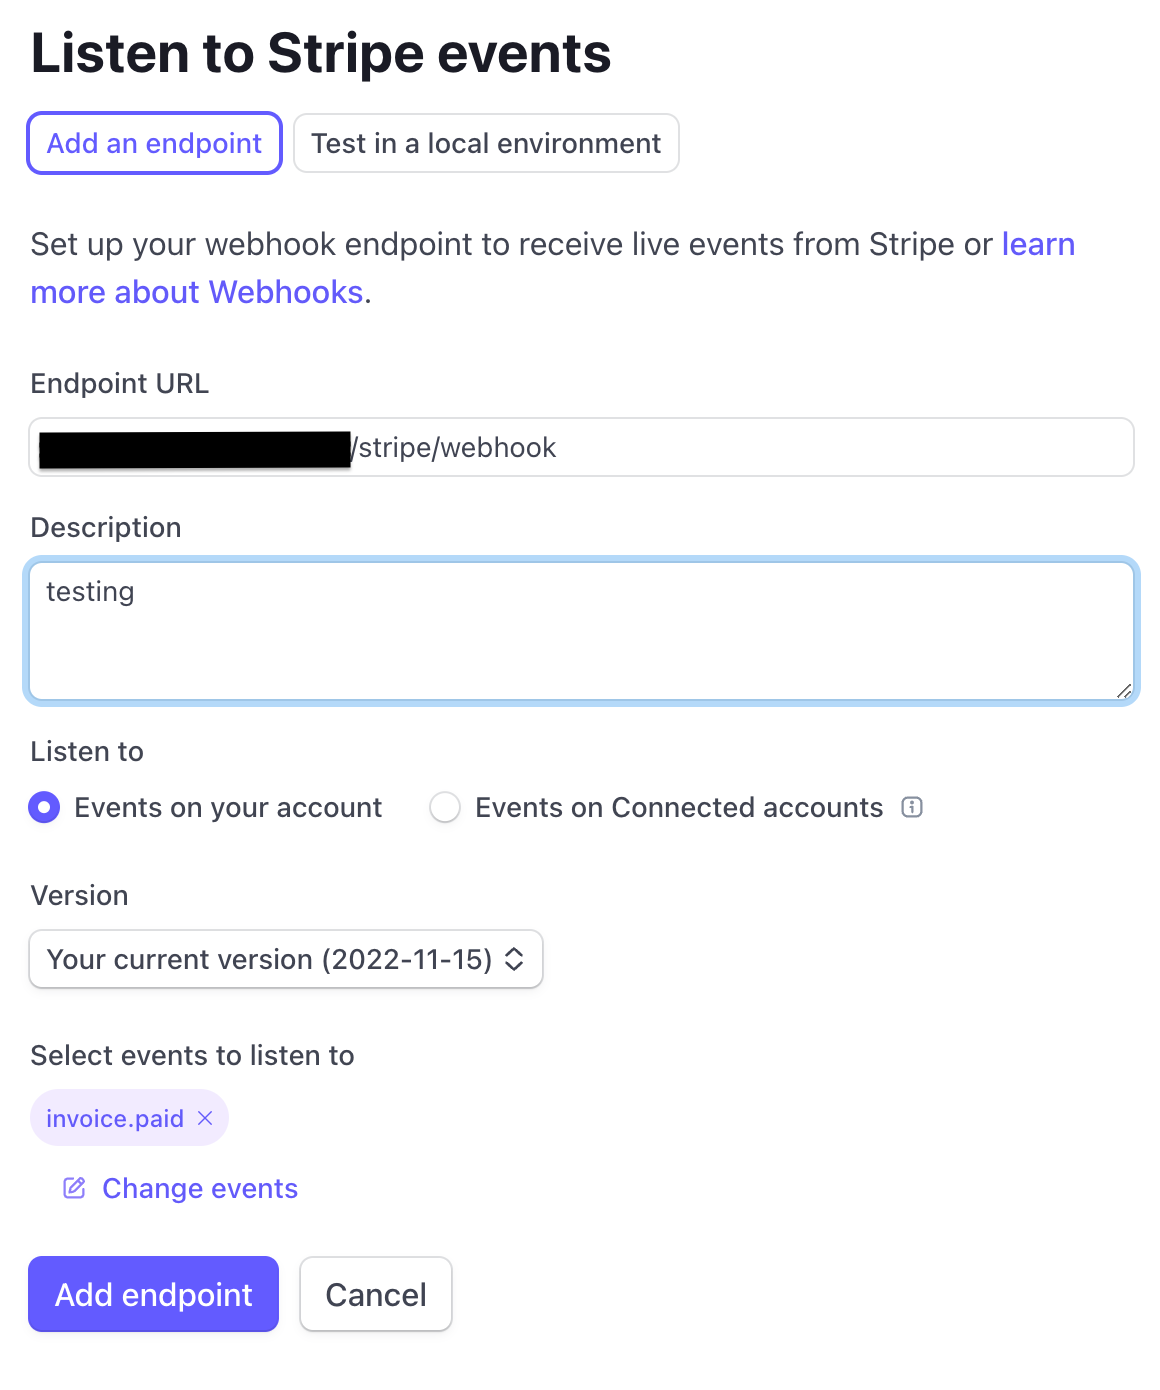Image resolution: width=1160 pixels, height=1390 pixels.
Task: Click the pencil icon beside Change events
Action: (x=74, y=1188)
